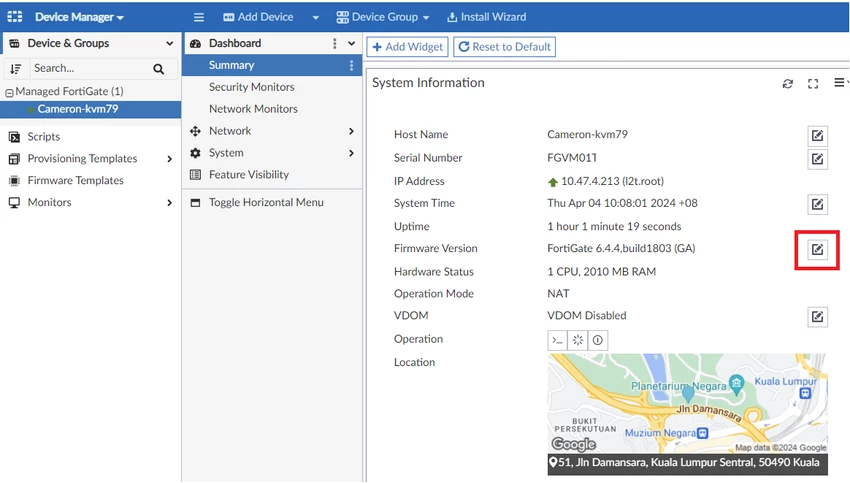Viewport: 850px width, 483px height.
Task: Open the Device Group dropdown menu
Action: [x=382, y=17]
